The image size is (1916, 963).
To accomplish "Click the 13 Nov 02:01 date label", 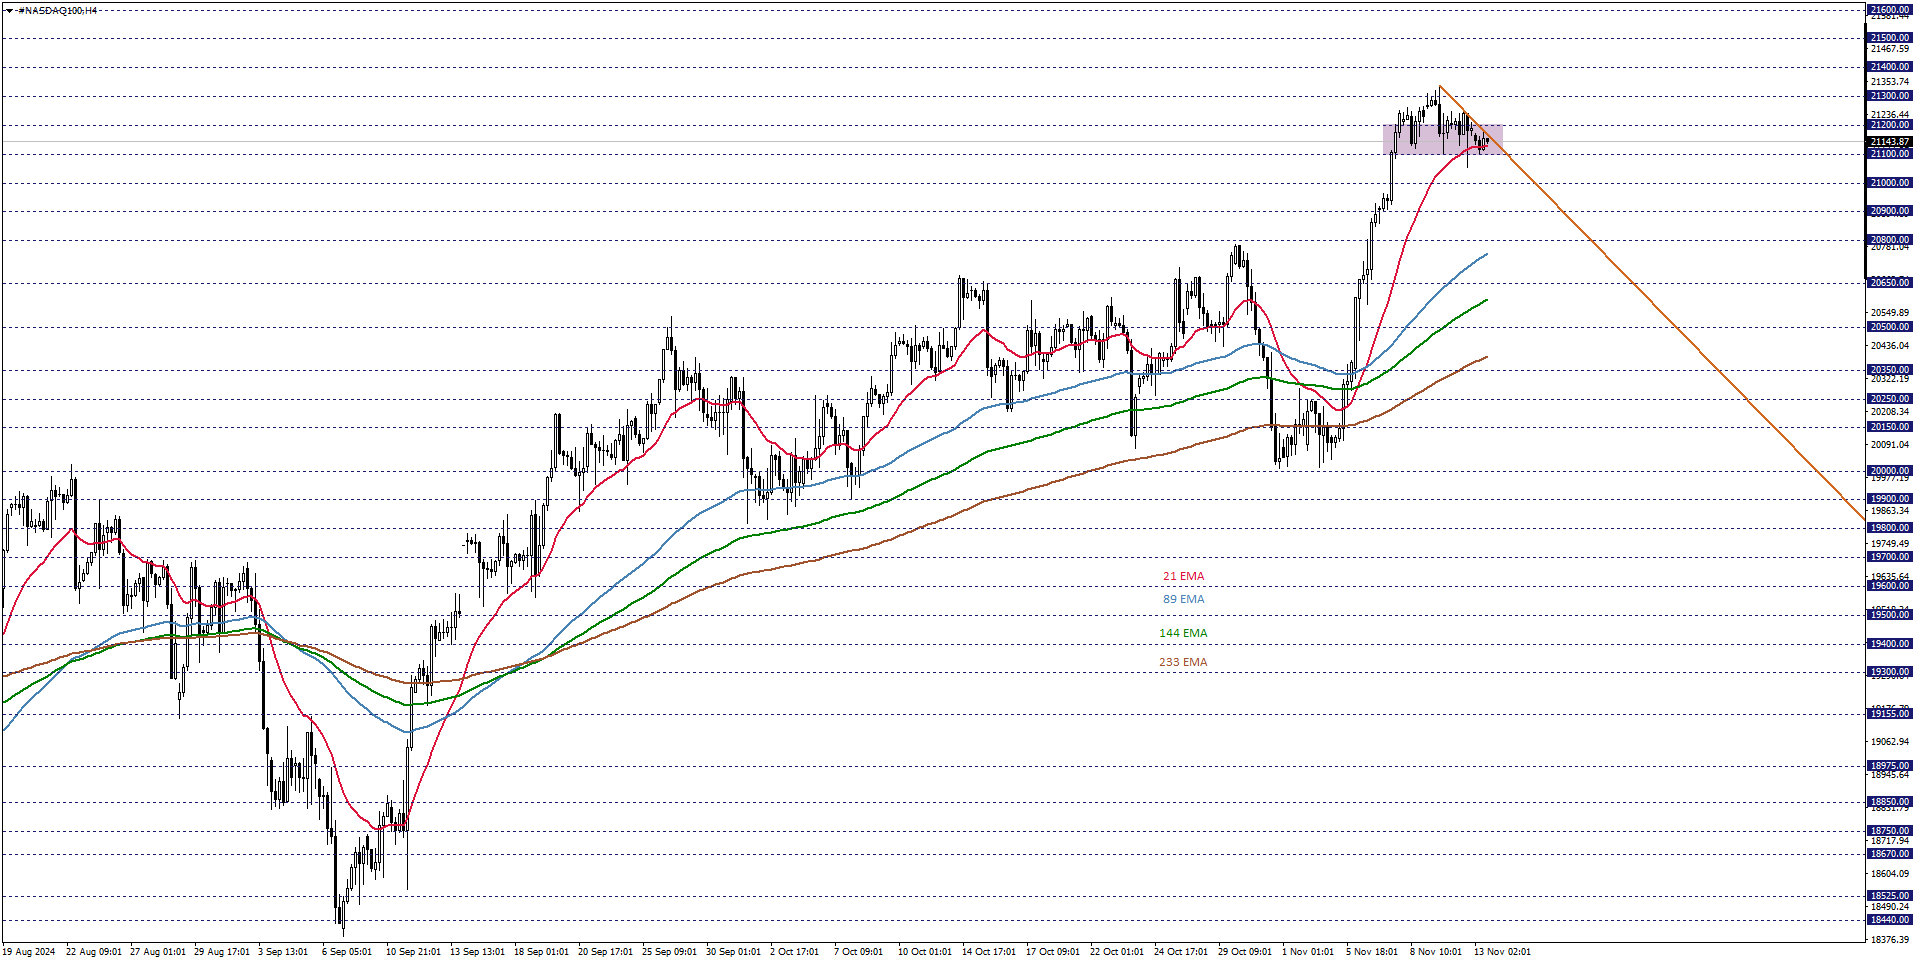I will pos(1502,952).
